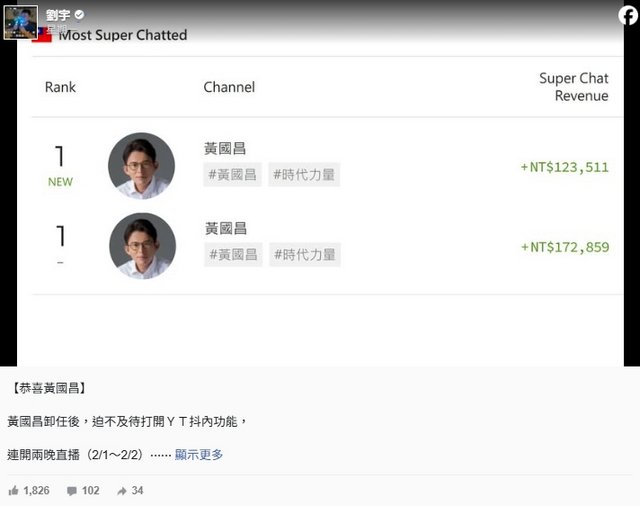This screenshot has height=506, width=640.
Task: Click the comment bubble icon
Action: [x=72, y=491]
